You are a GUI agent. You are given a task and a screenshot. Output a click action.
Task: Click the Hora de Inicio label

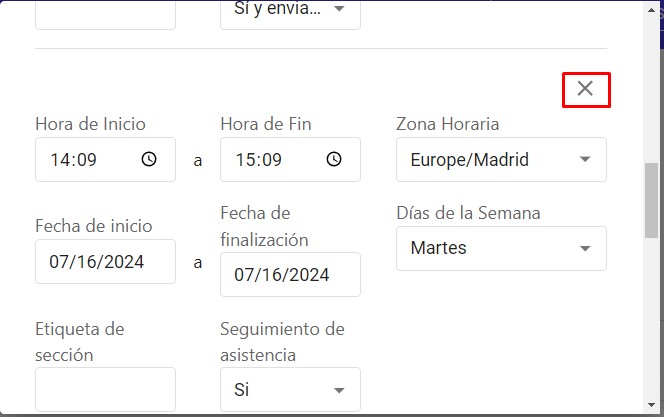(x=90, y=124)
